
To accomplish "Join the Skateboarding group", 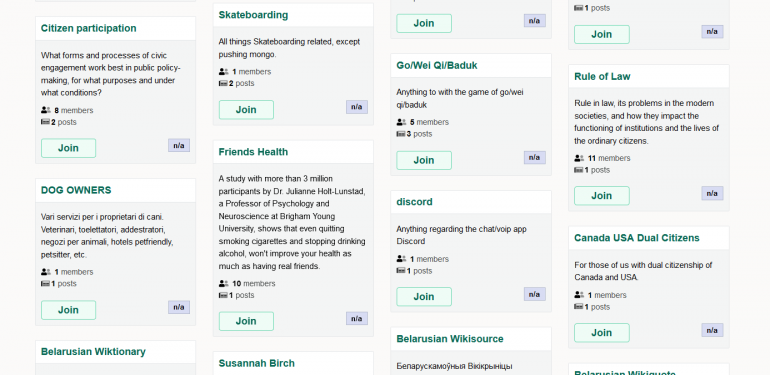I will click(246, 110).
